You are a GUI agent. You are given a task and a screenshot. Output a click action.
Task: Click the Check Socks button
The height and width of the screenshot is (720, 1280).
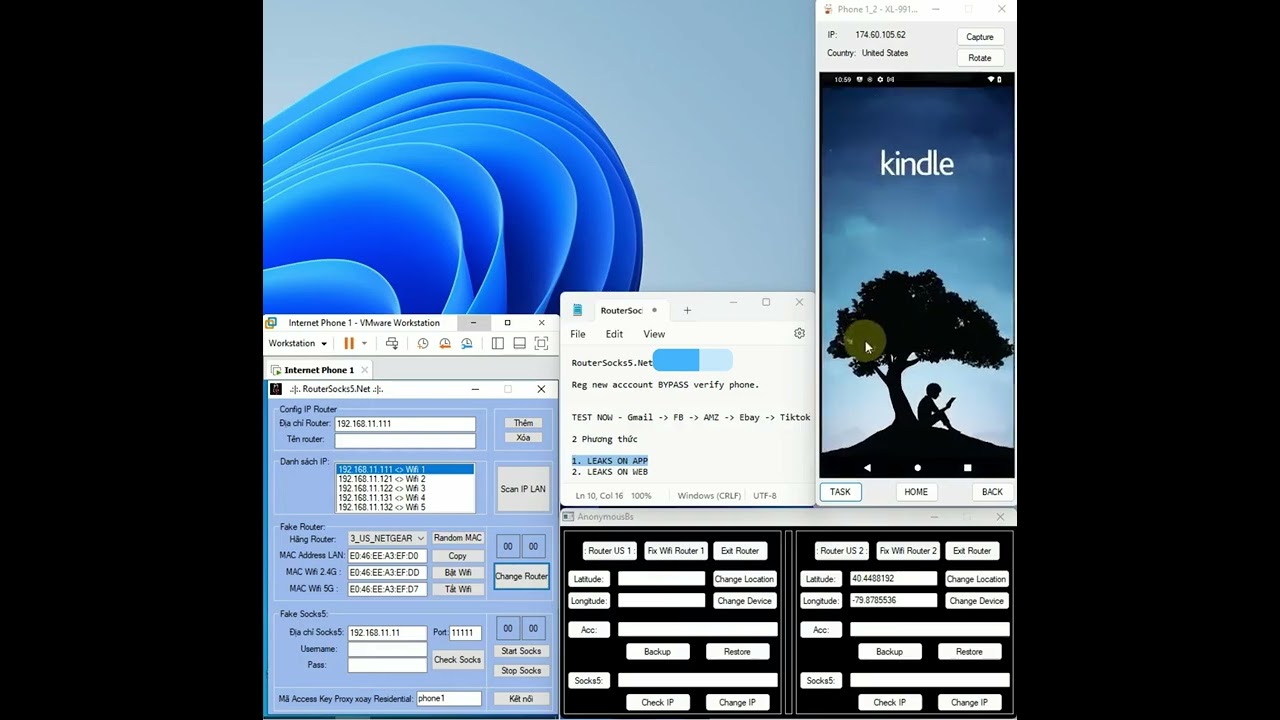pos(458,660)
